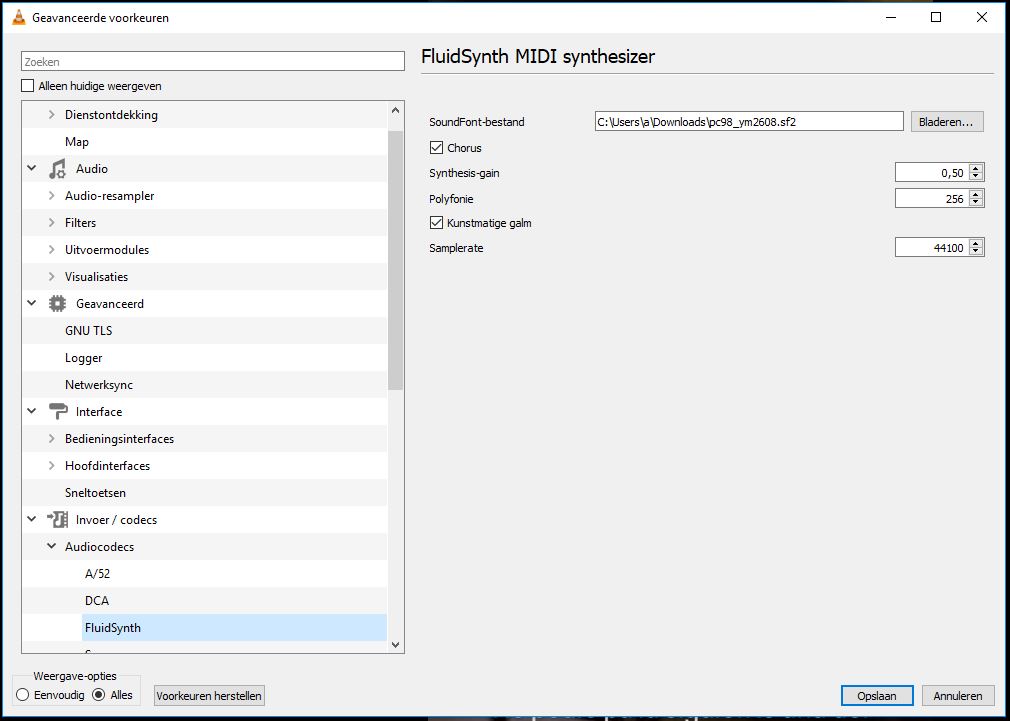Image resolution: width=1010 pixels, height=721 pixels.
Task: Click the Annuleren button
Action: 958,696
